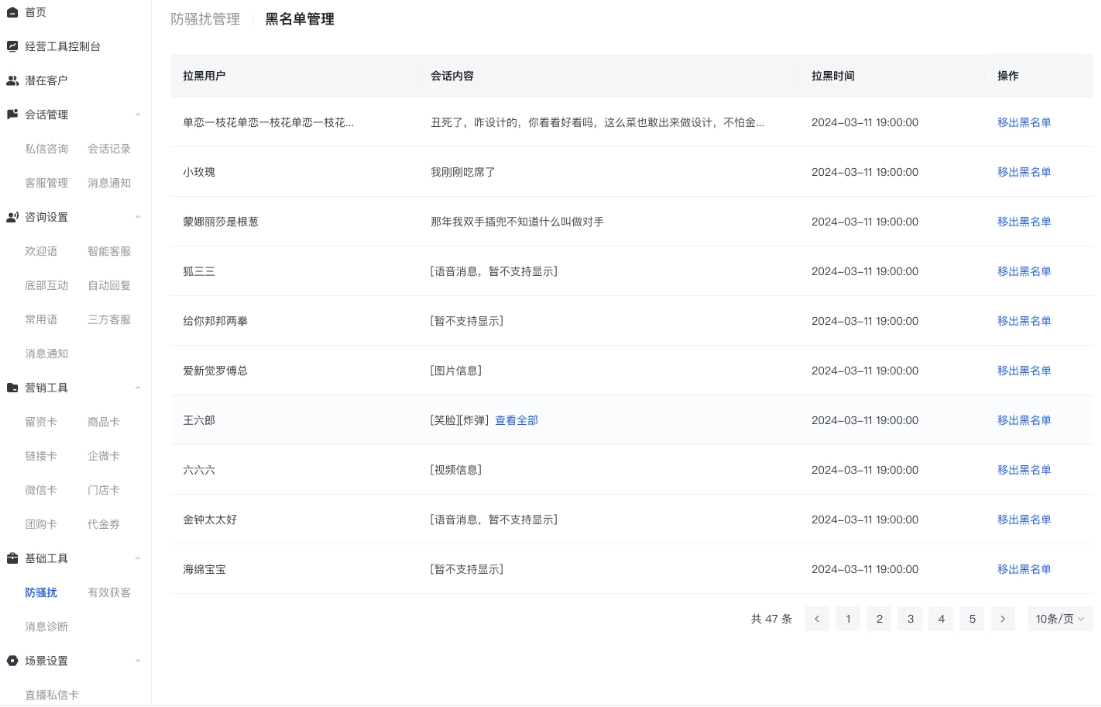
Task: Click the 营销工具 folder icon
Action: pyautogui.click(x=14, y=386)
